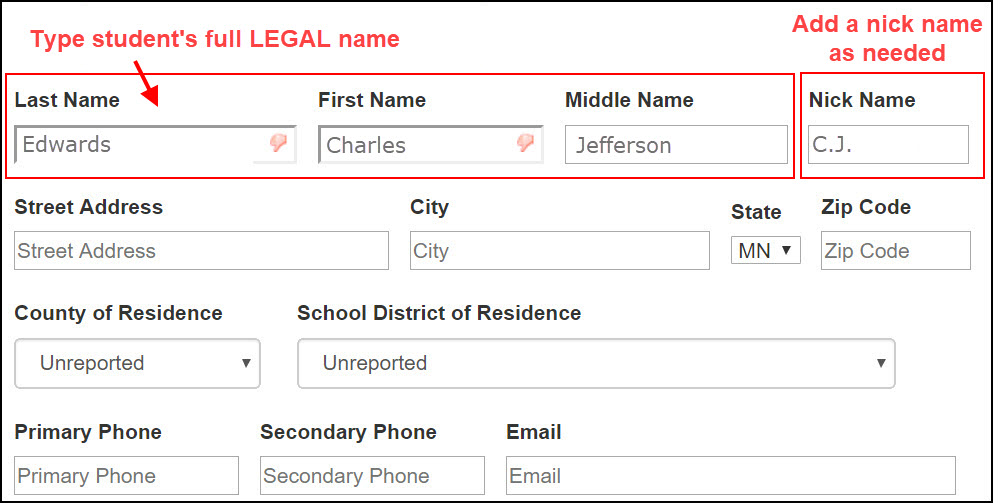Image resolution: width=1002 pixels, height=503 pixels.
Task: Click the bold Last Name label
Action: point(67,100)
